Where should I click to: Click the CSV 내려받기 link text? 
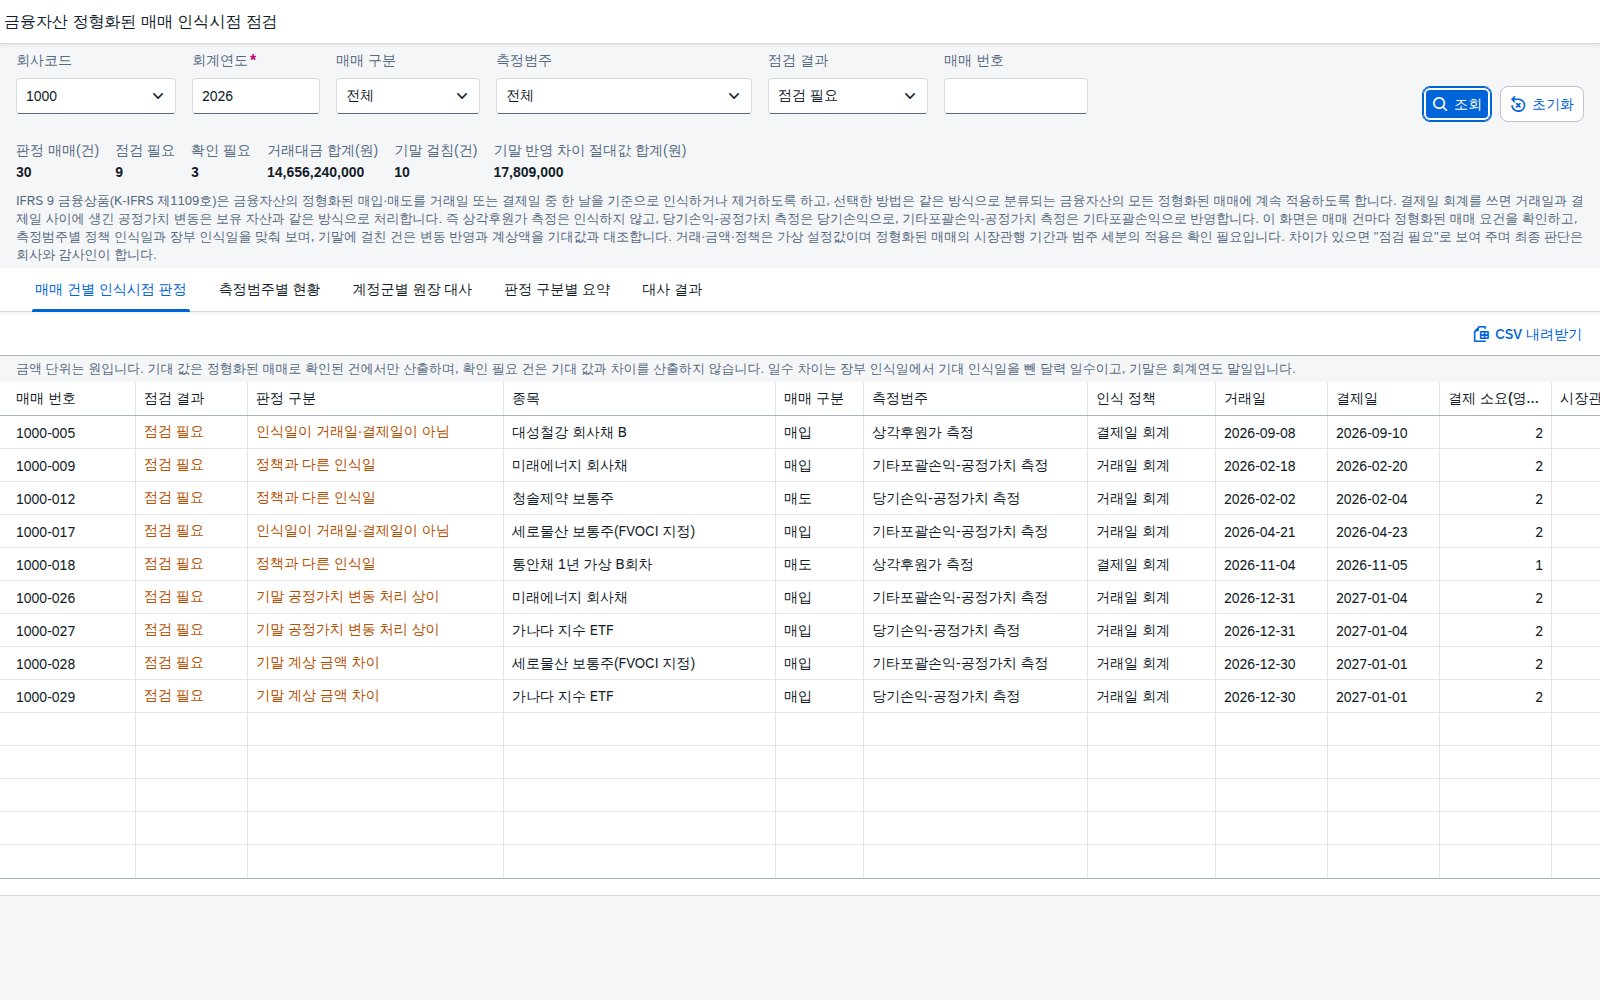click(1538, 334)
